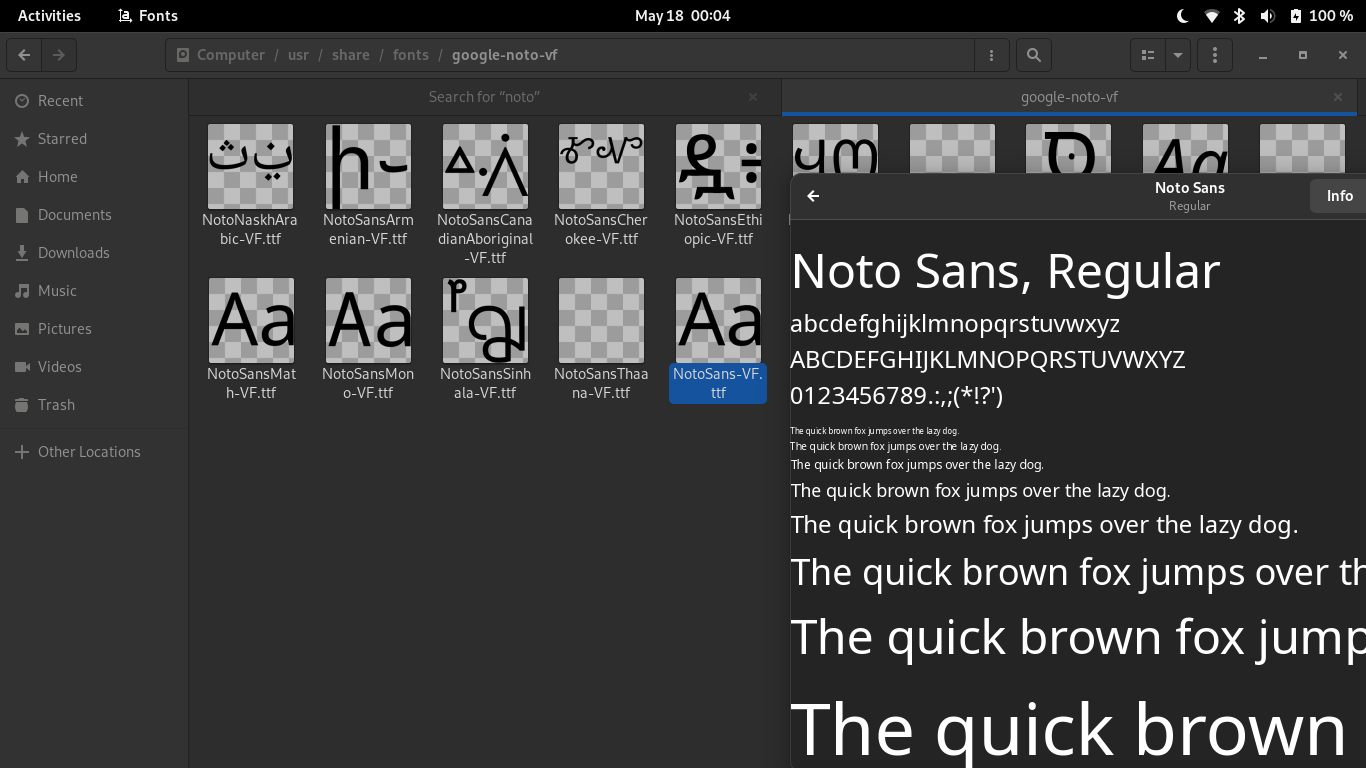Screen dimensions: 1366x768
Task: Switch to the 'Search for "noto"' tab
Action: click(484, 97)
